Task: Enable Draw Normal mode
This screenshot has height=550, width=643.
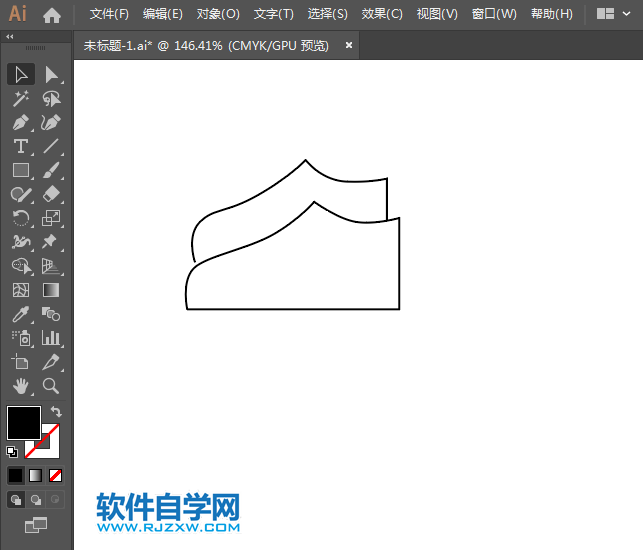Action: 16,500
